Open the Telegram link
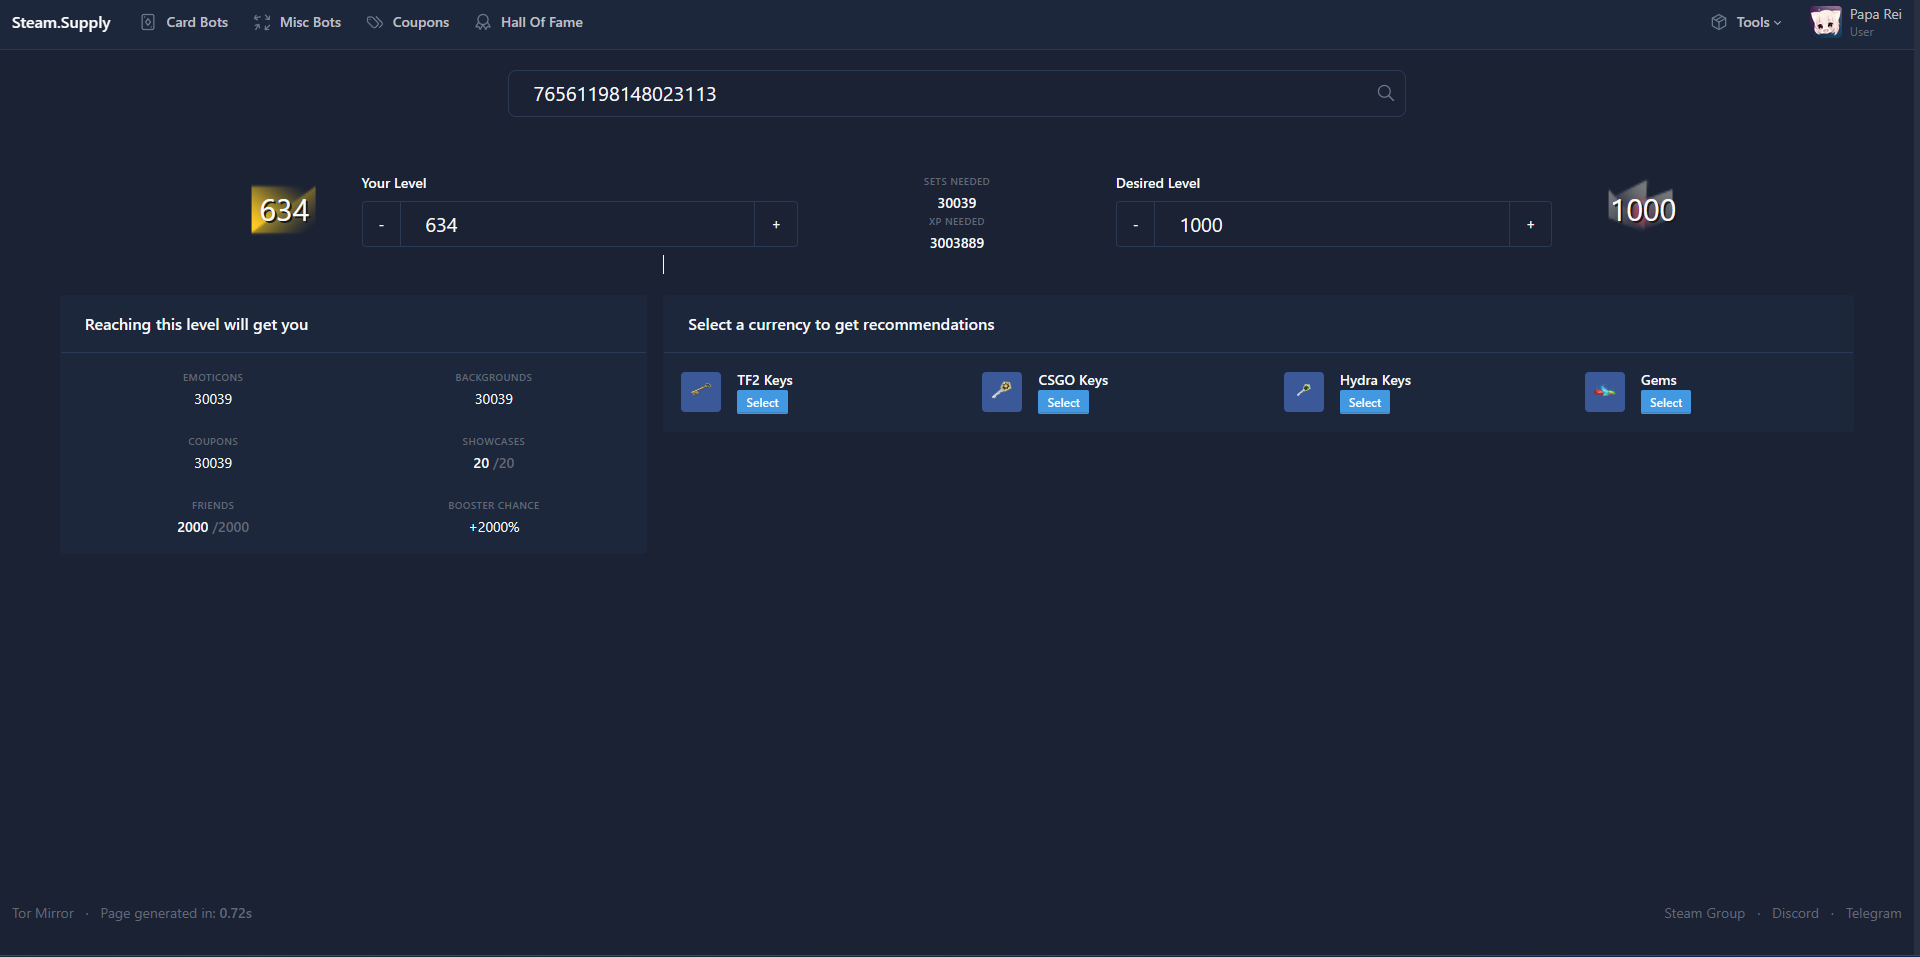The height and width of the screenshot is (957, 1920). [x=1873, y=913]
